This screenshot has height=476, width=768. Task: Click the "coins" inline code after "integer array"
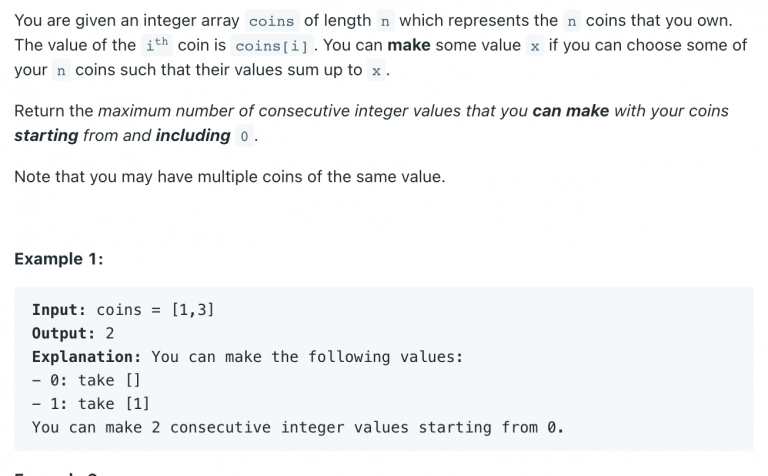(271, 21)
